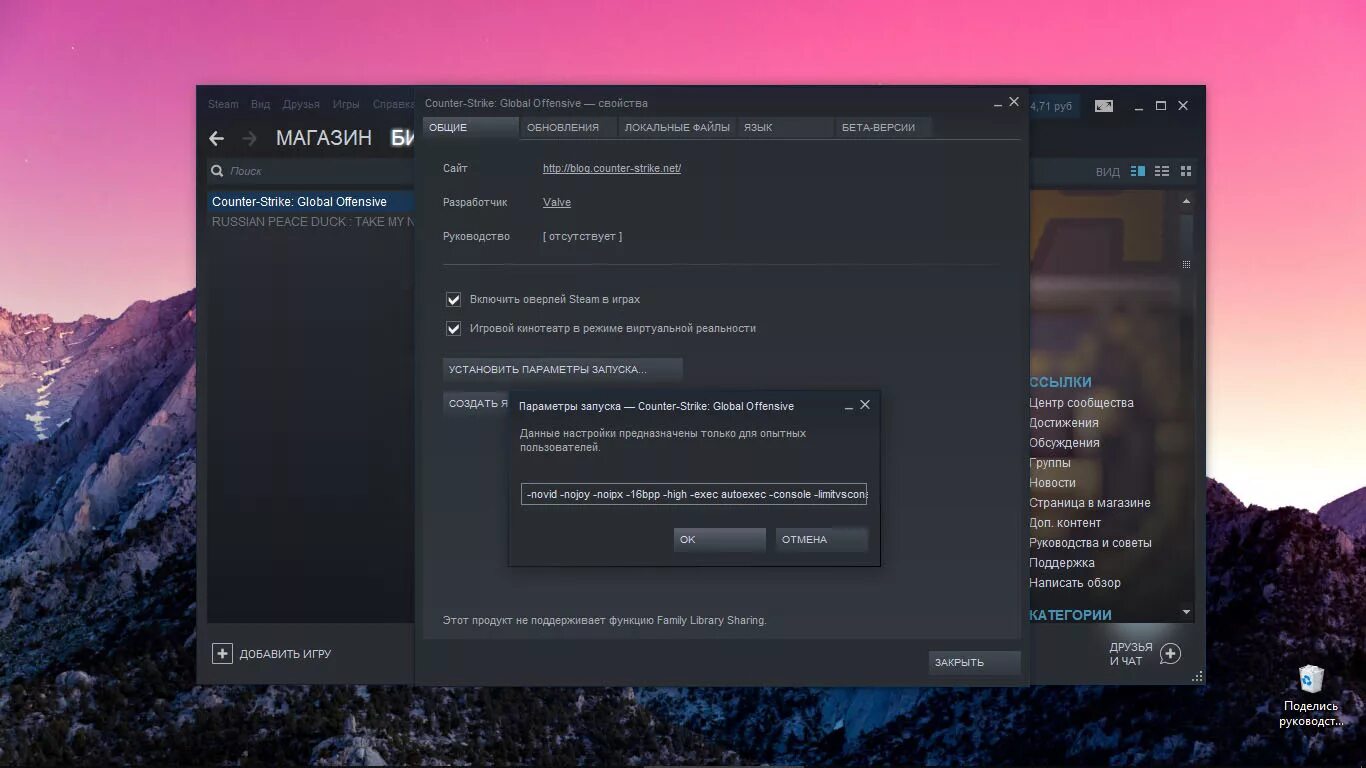The height and width of the screenshot is (768, 1366).
Task: Click OK in launch options dialog
Action: tap(720, 540)
